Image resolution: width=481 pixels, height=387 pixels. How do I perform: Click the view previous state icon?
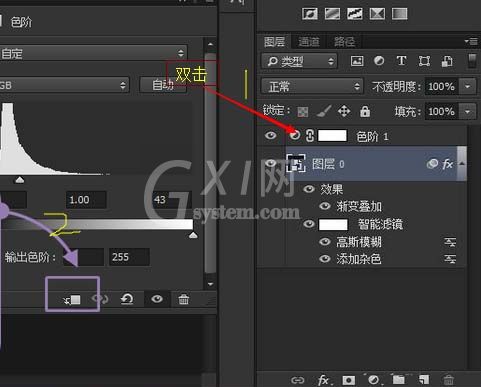click(x=100, y=299)
